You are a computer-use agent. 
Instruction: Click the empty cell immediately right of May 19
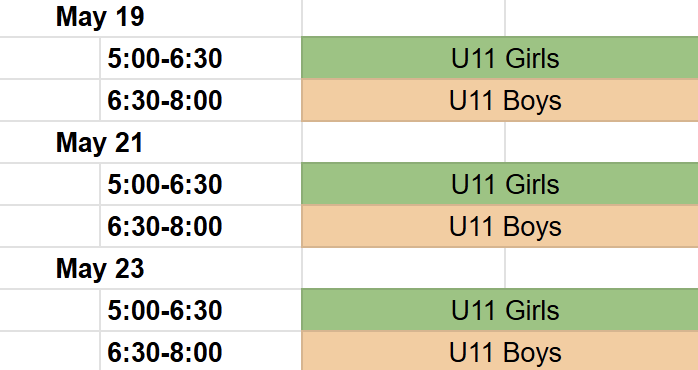coord(403,18)
